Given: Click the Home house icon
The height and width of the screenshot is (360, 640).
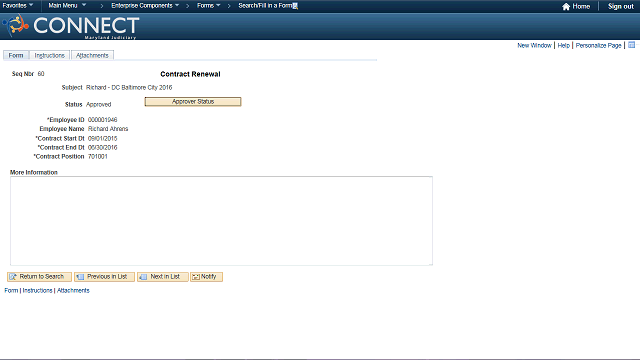Looking at the screenshot, I should pos(566,7).
